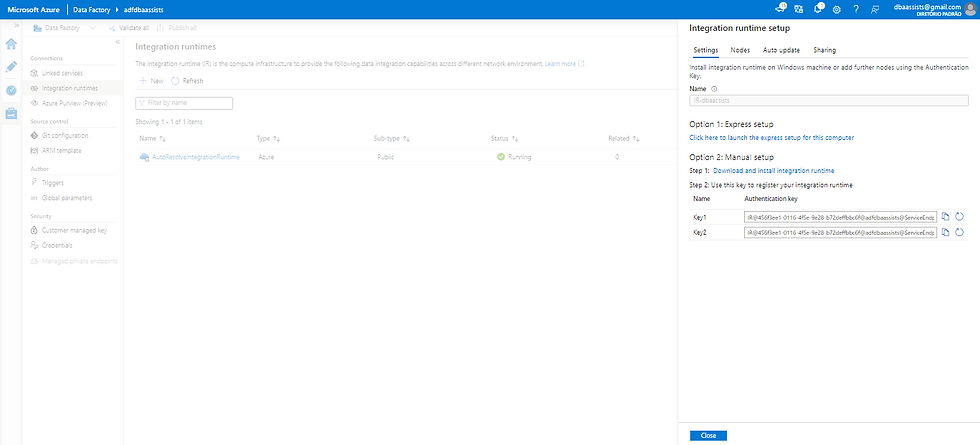This screenshot has height=445, width=980.
Task: Open the Home icon in left rail
Action: [x=11, y=44]
